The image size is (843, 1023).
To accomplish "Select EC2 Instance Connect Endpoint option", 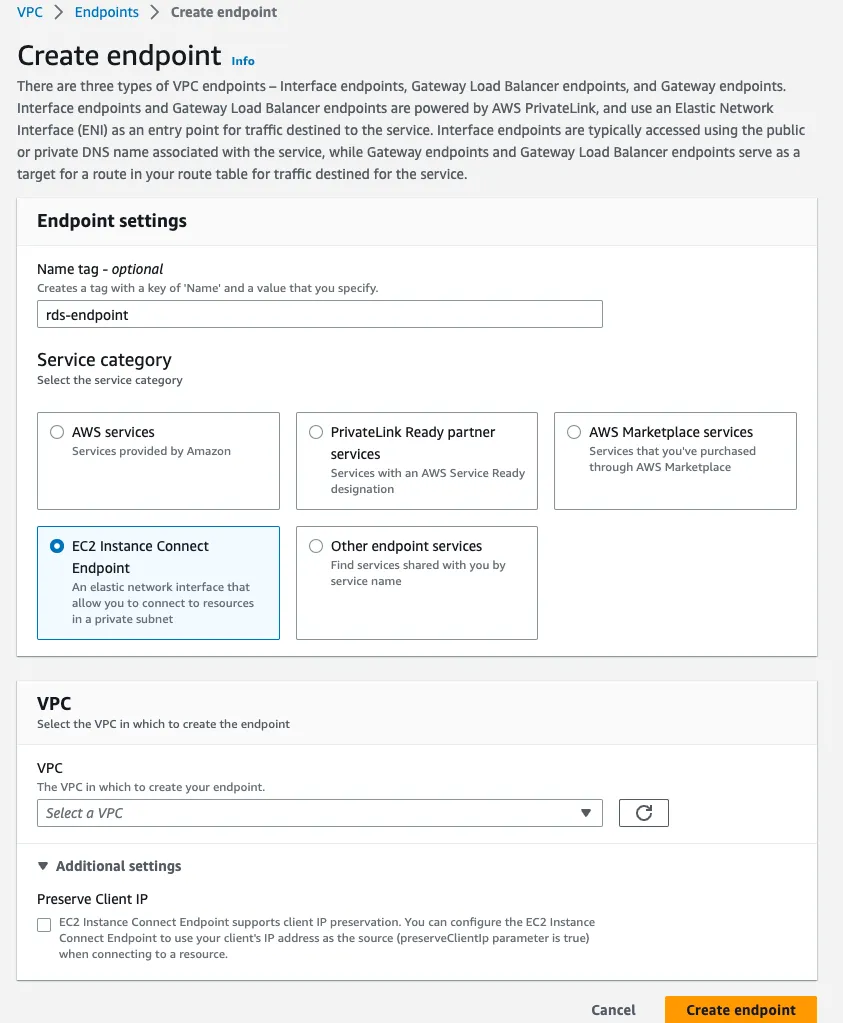I will [58, 547].
